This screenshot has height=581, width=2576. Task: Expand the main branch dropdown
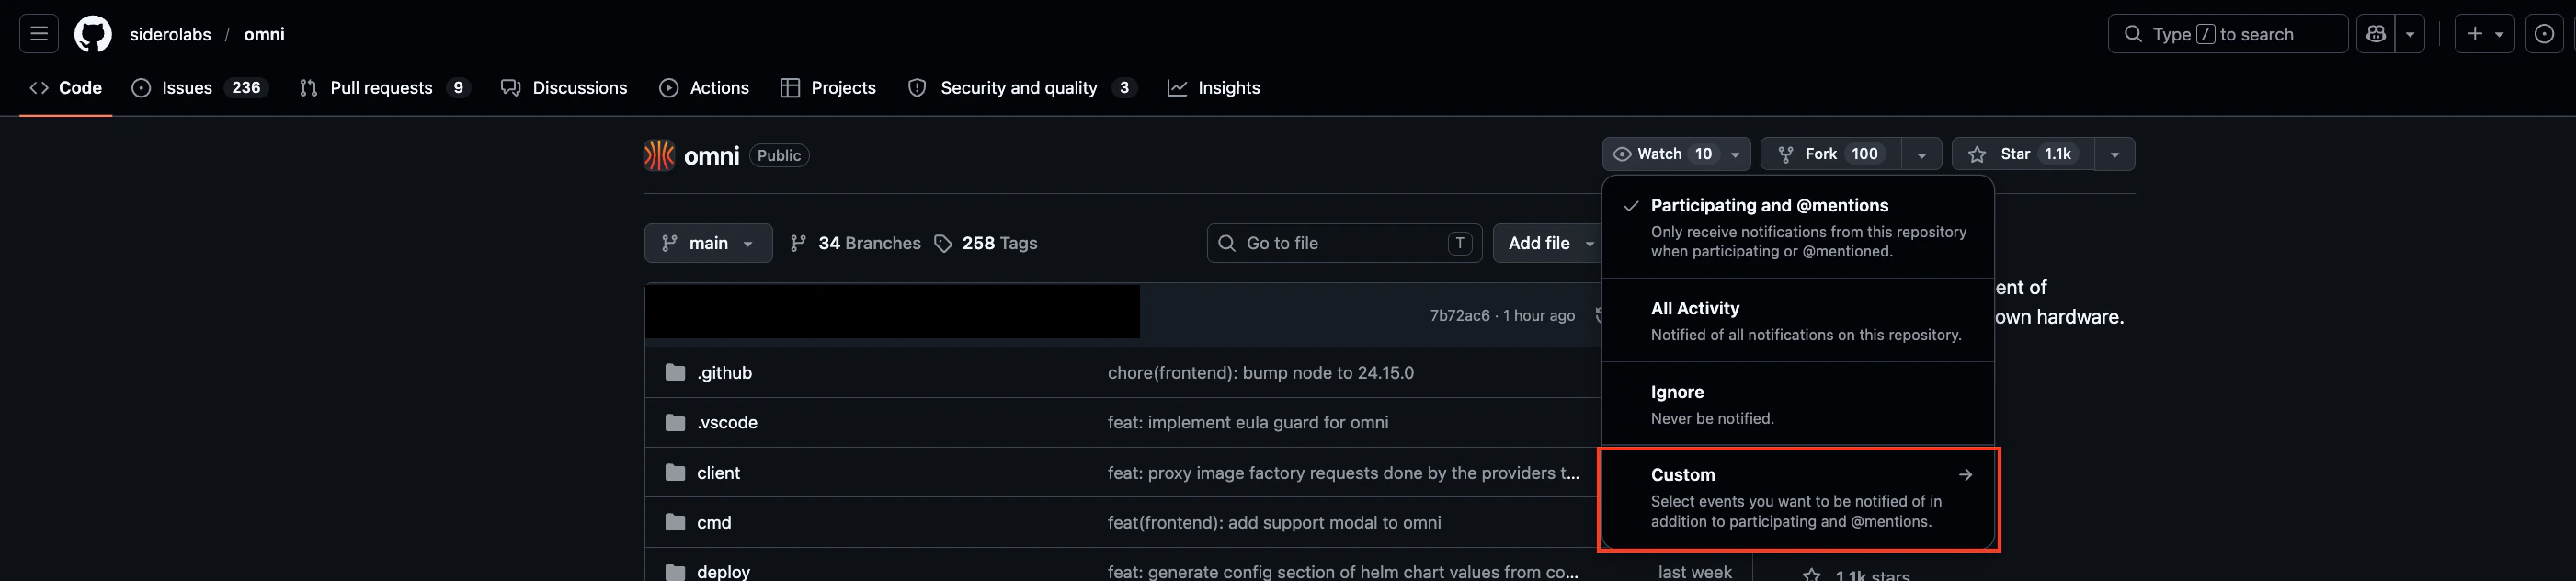tap(708, 243)
